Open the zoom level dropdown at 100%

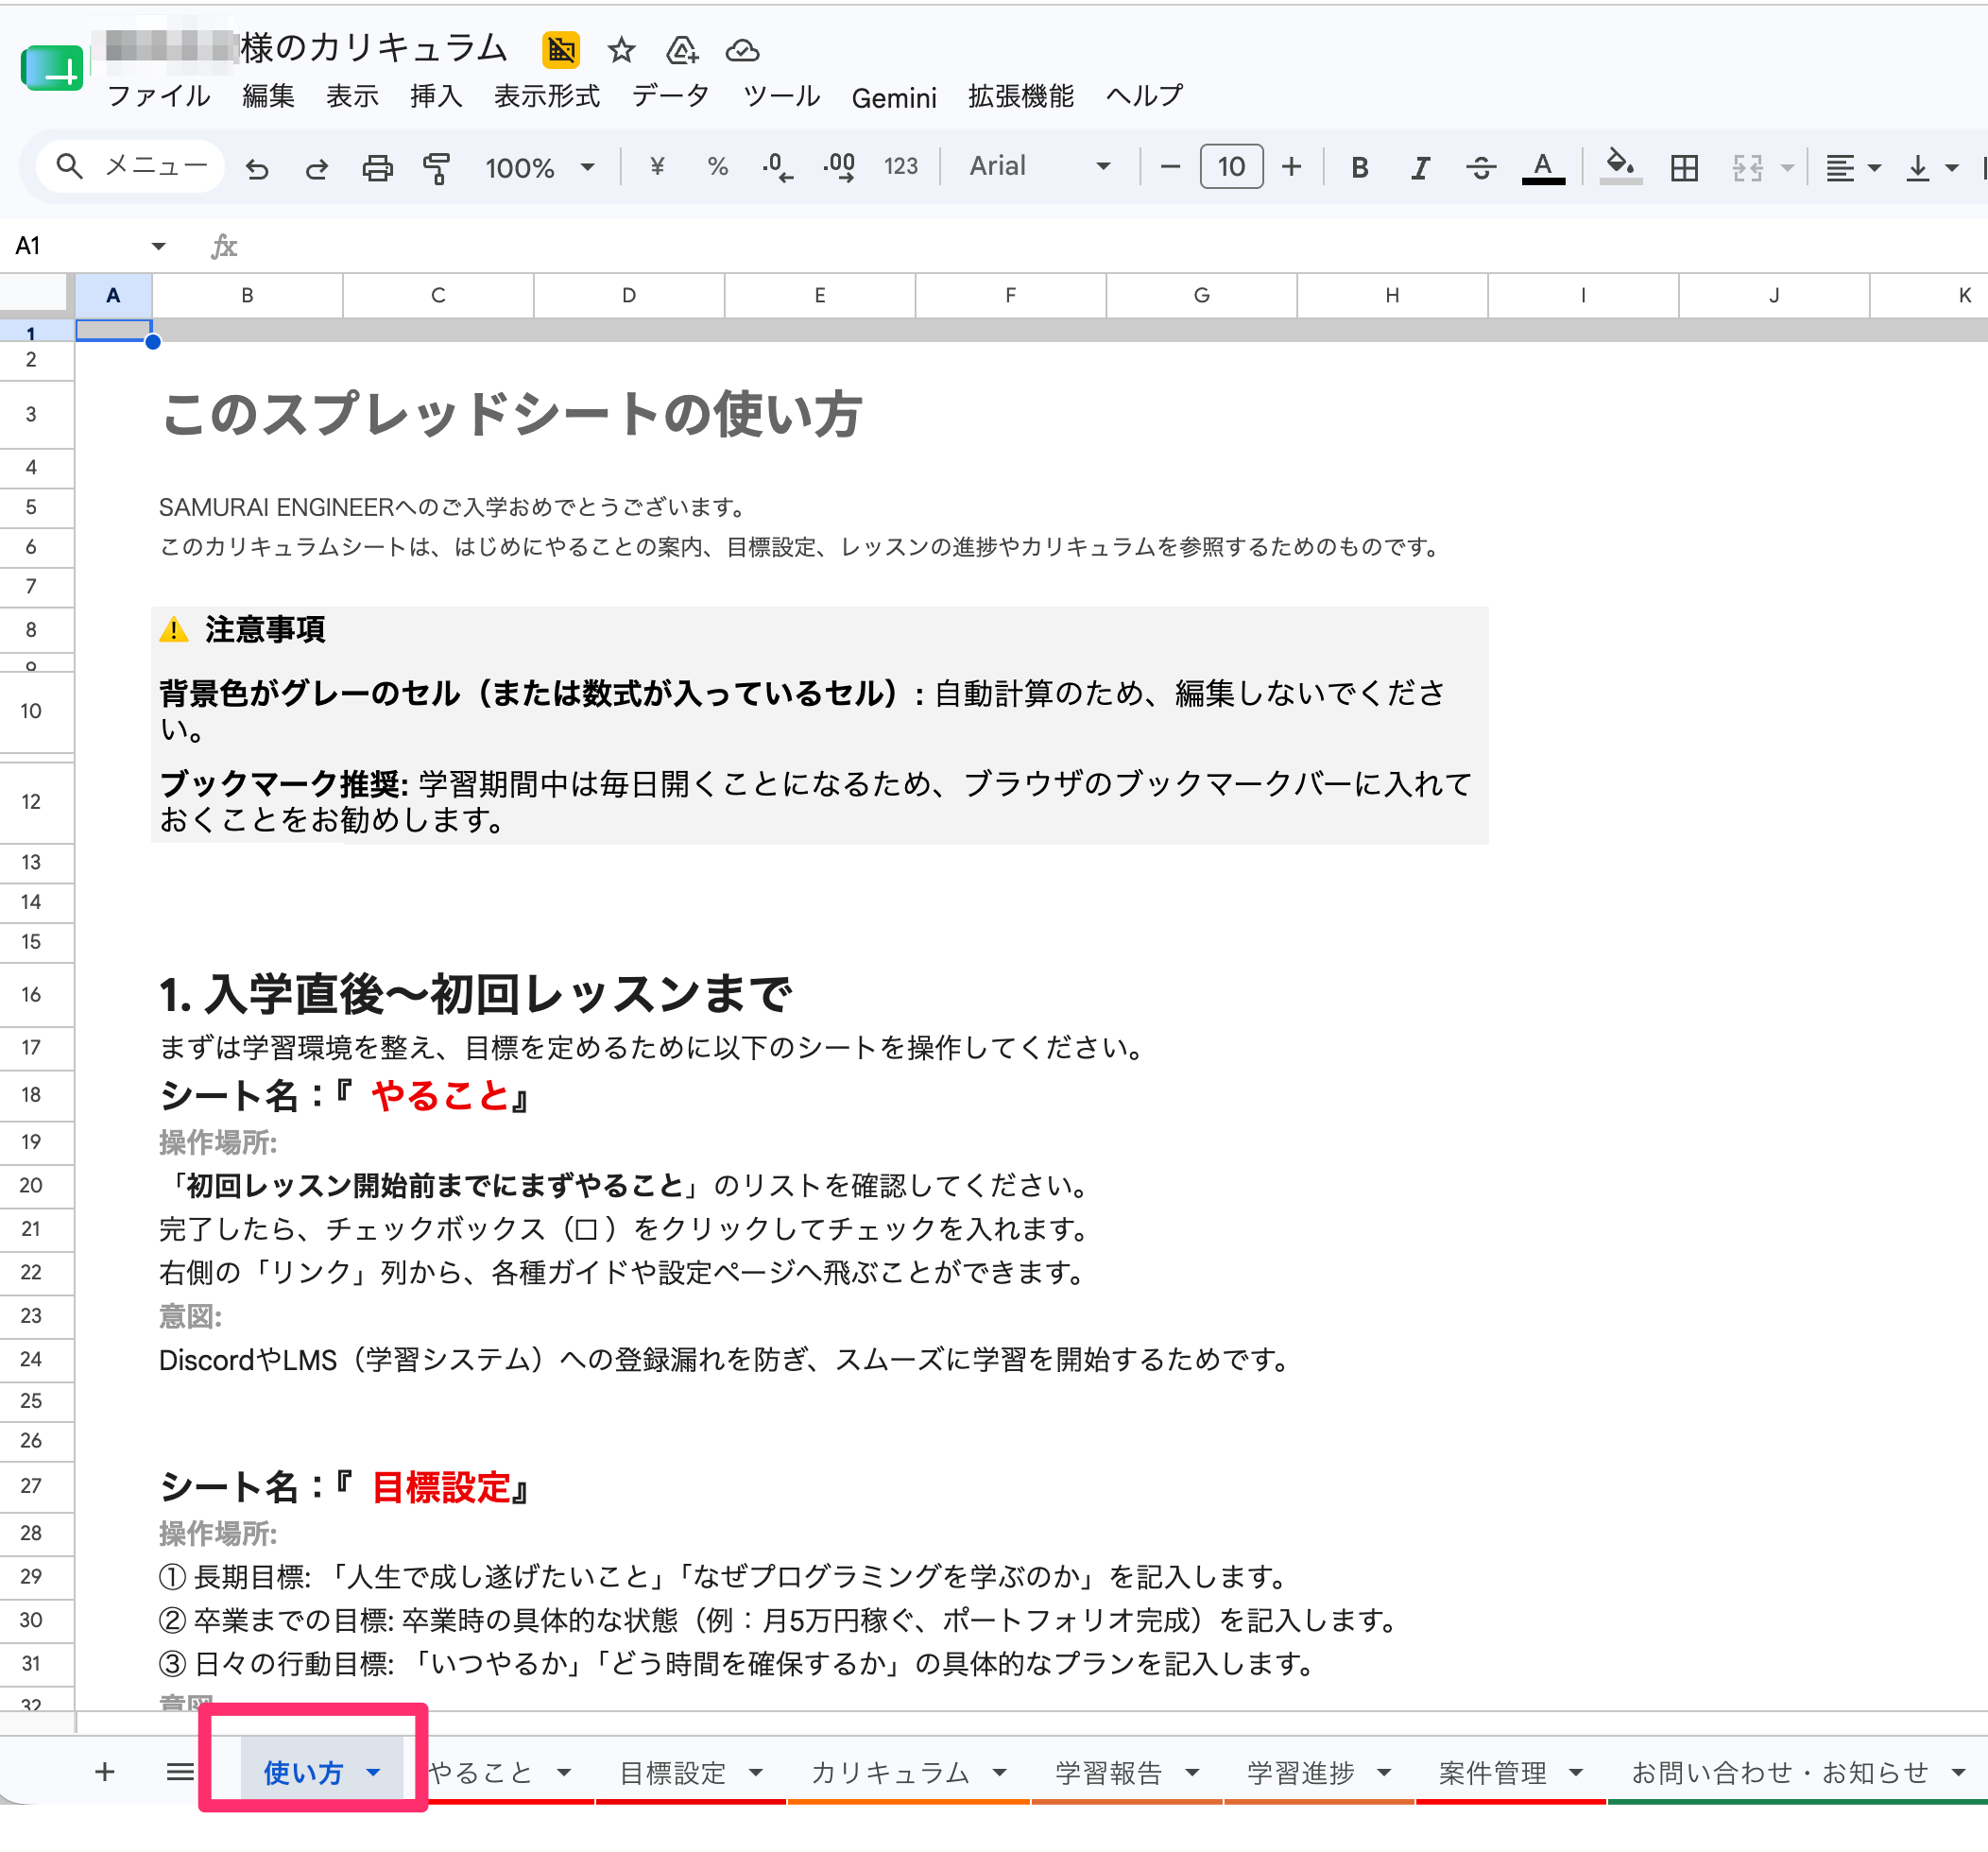541,167
